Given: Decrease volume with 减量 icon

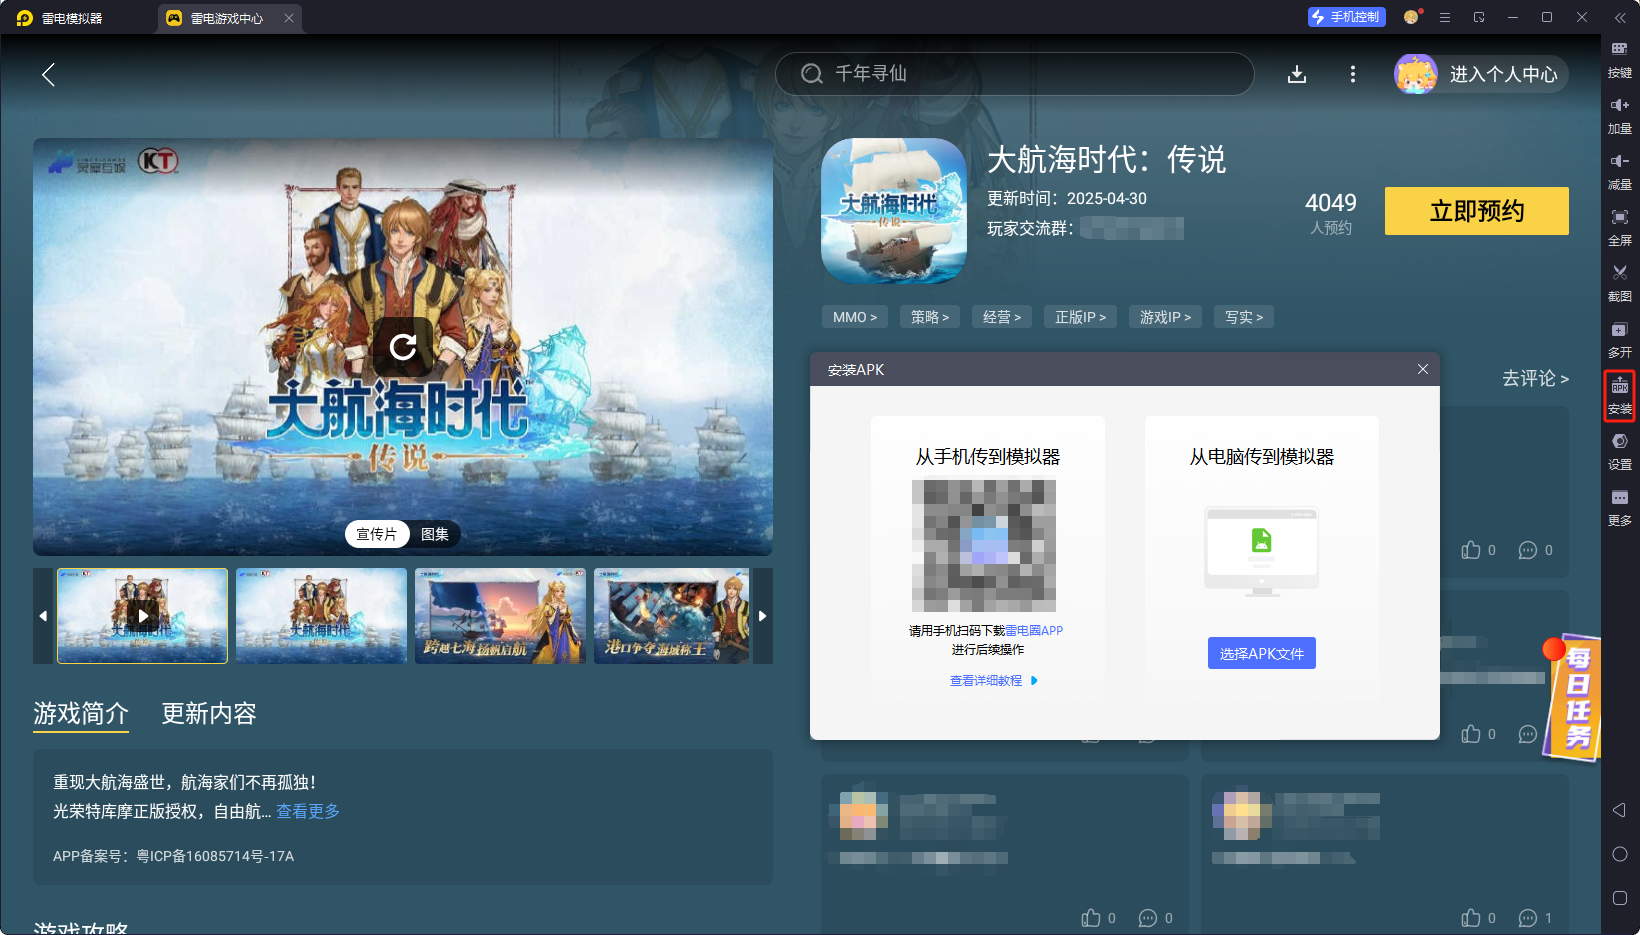Looking at the screenshot, I should pos(1620,172).
